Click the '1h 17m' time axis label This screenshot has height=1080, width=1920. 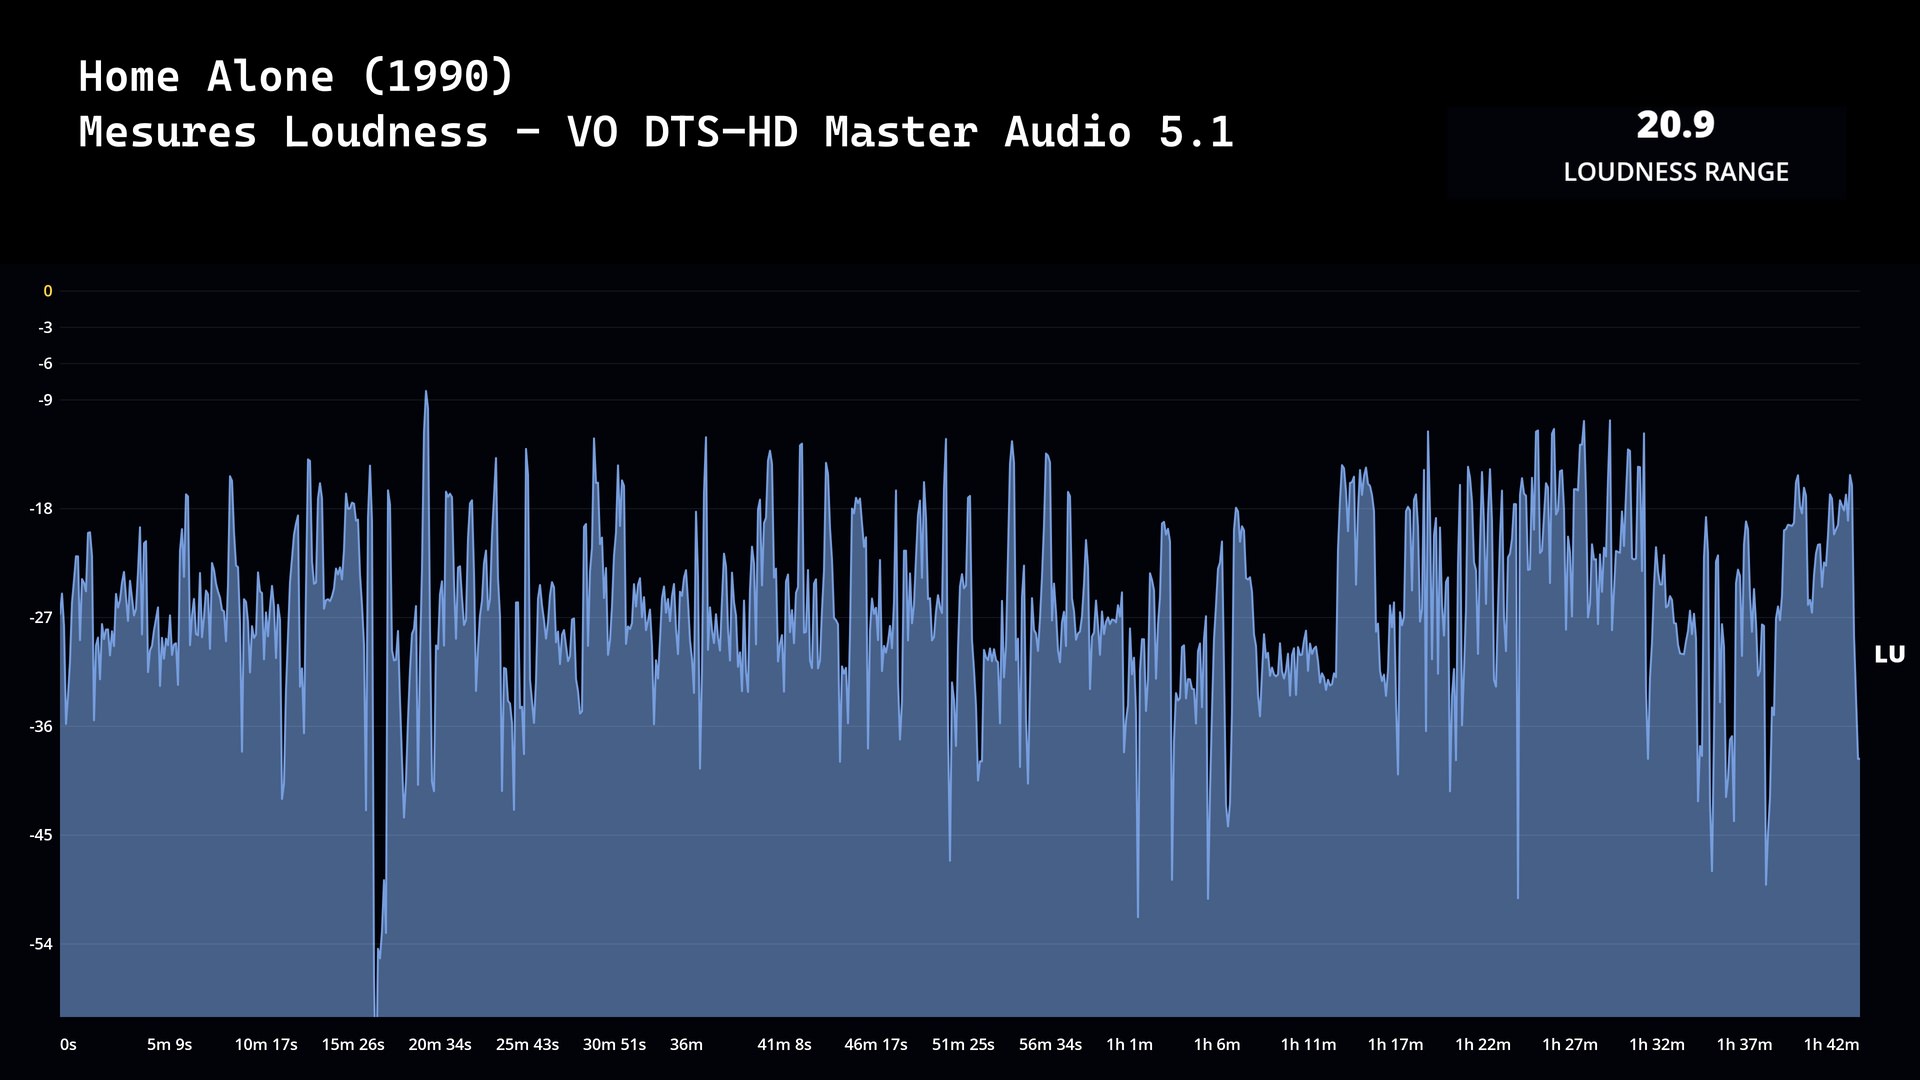(1395, 1045)
